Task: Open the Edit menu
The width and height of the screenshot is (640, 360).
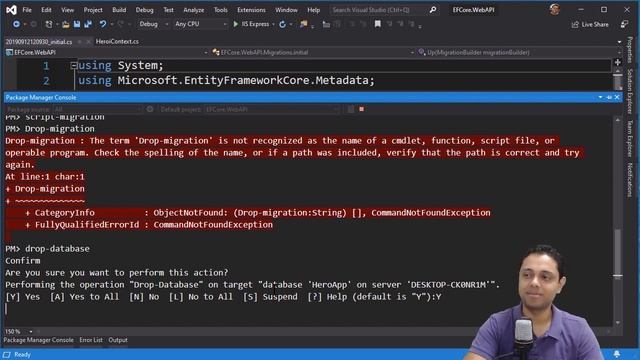Action: [x=46, y=10]
